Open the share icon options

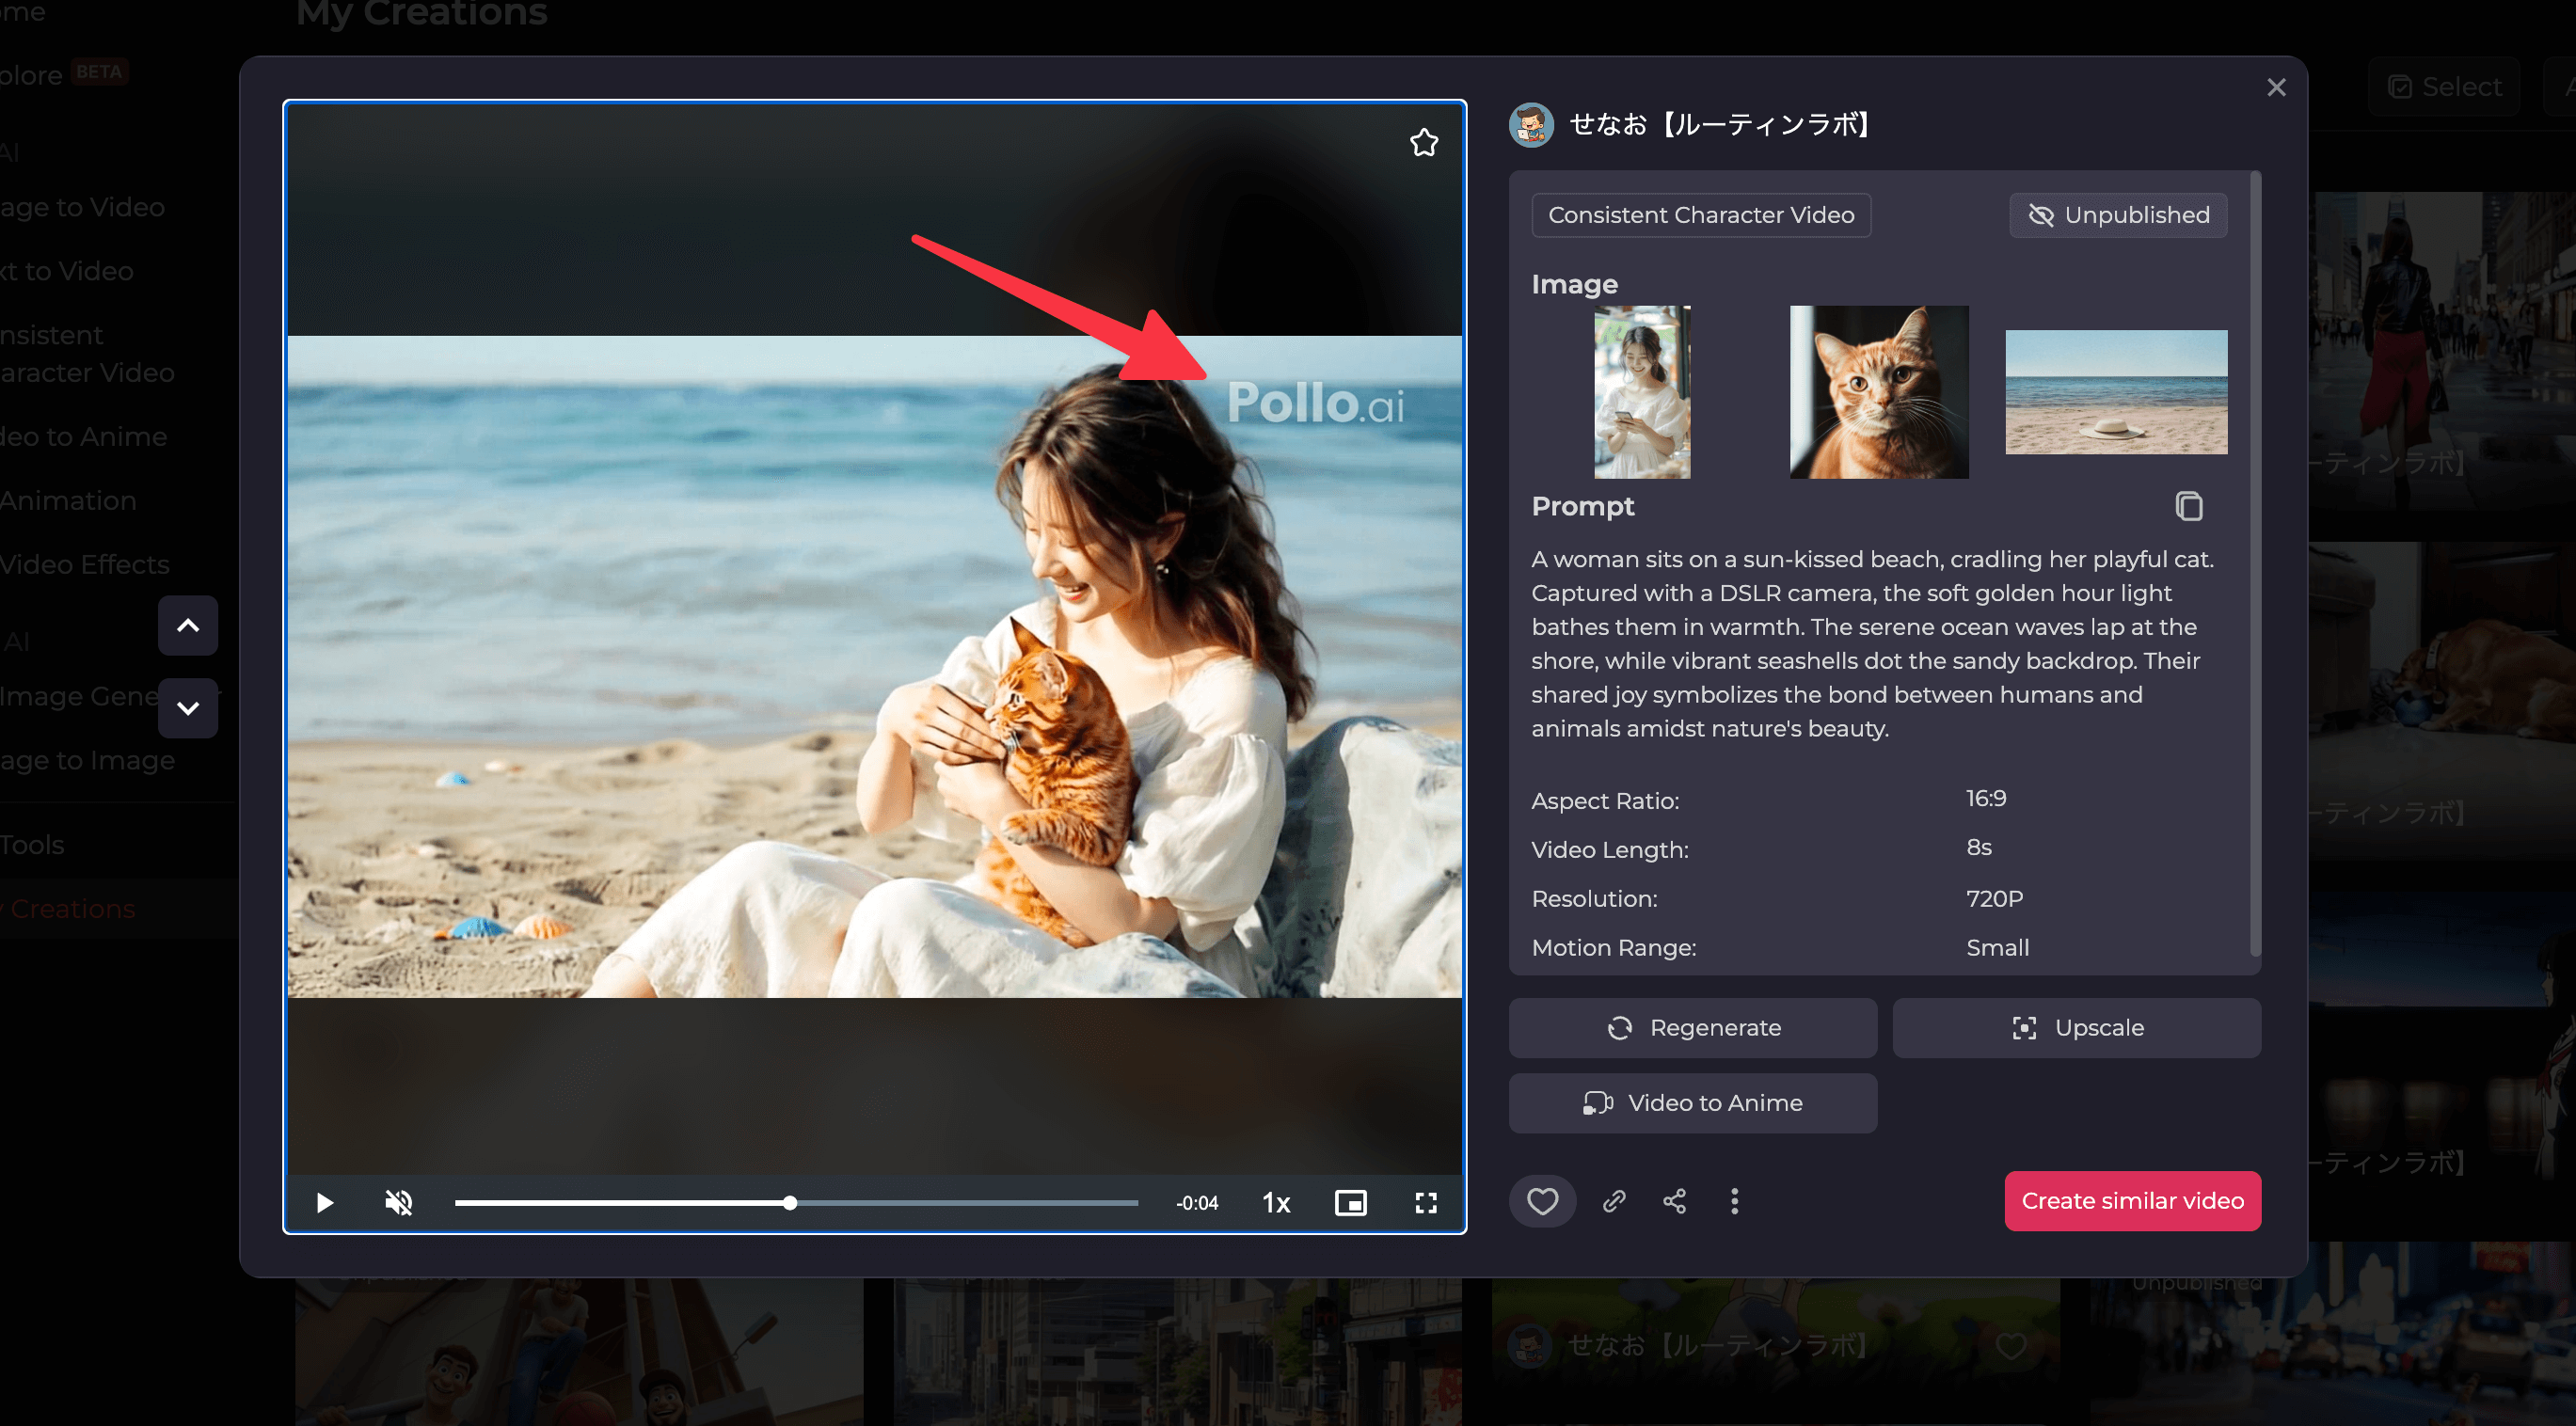[1674, 1201]
